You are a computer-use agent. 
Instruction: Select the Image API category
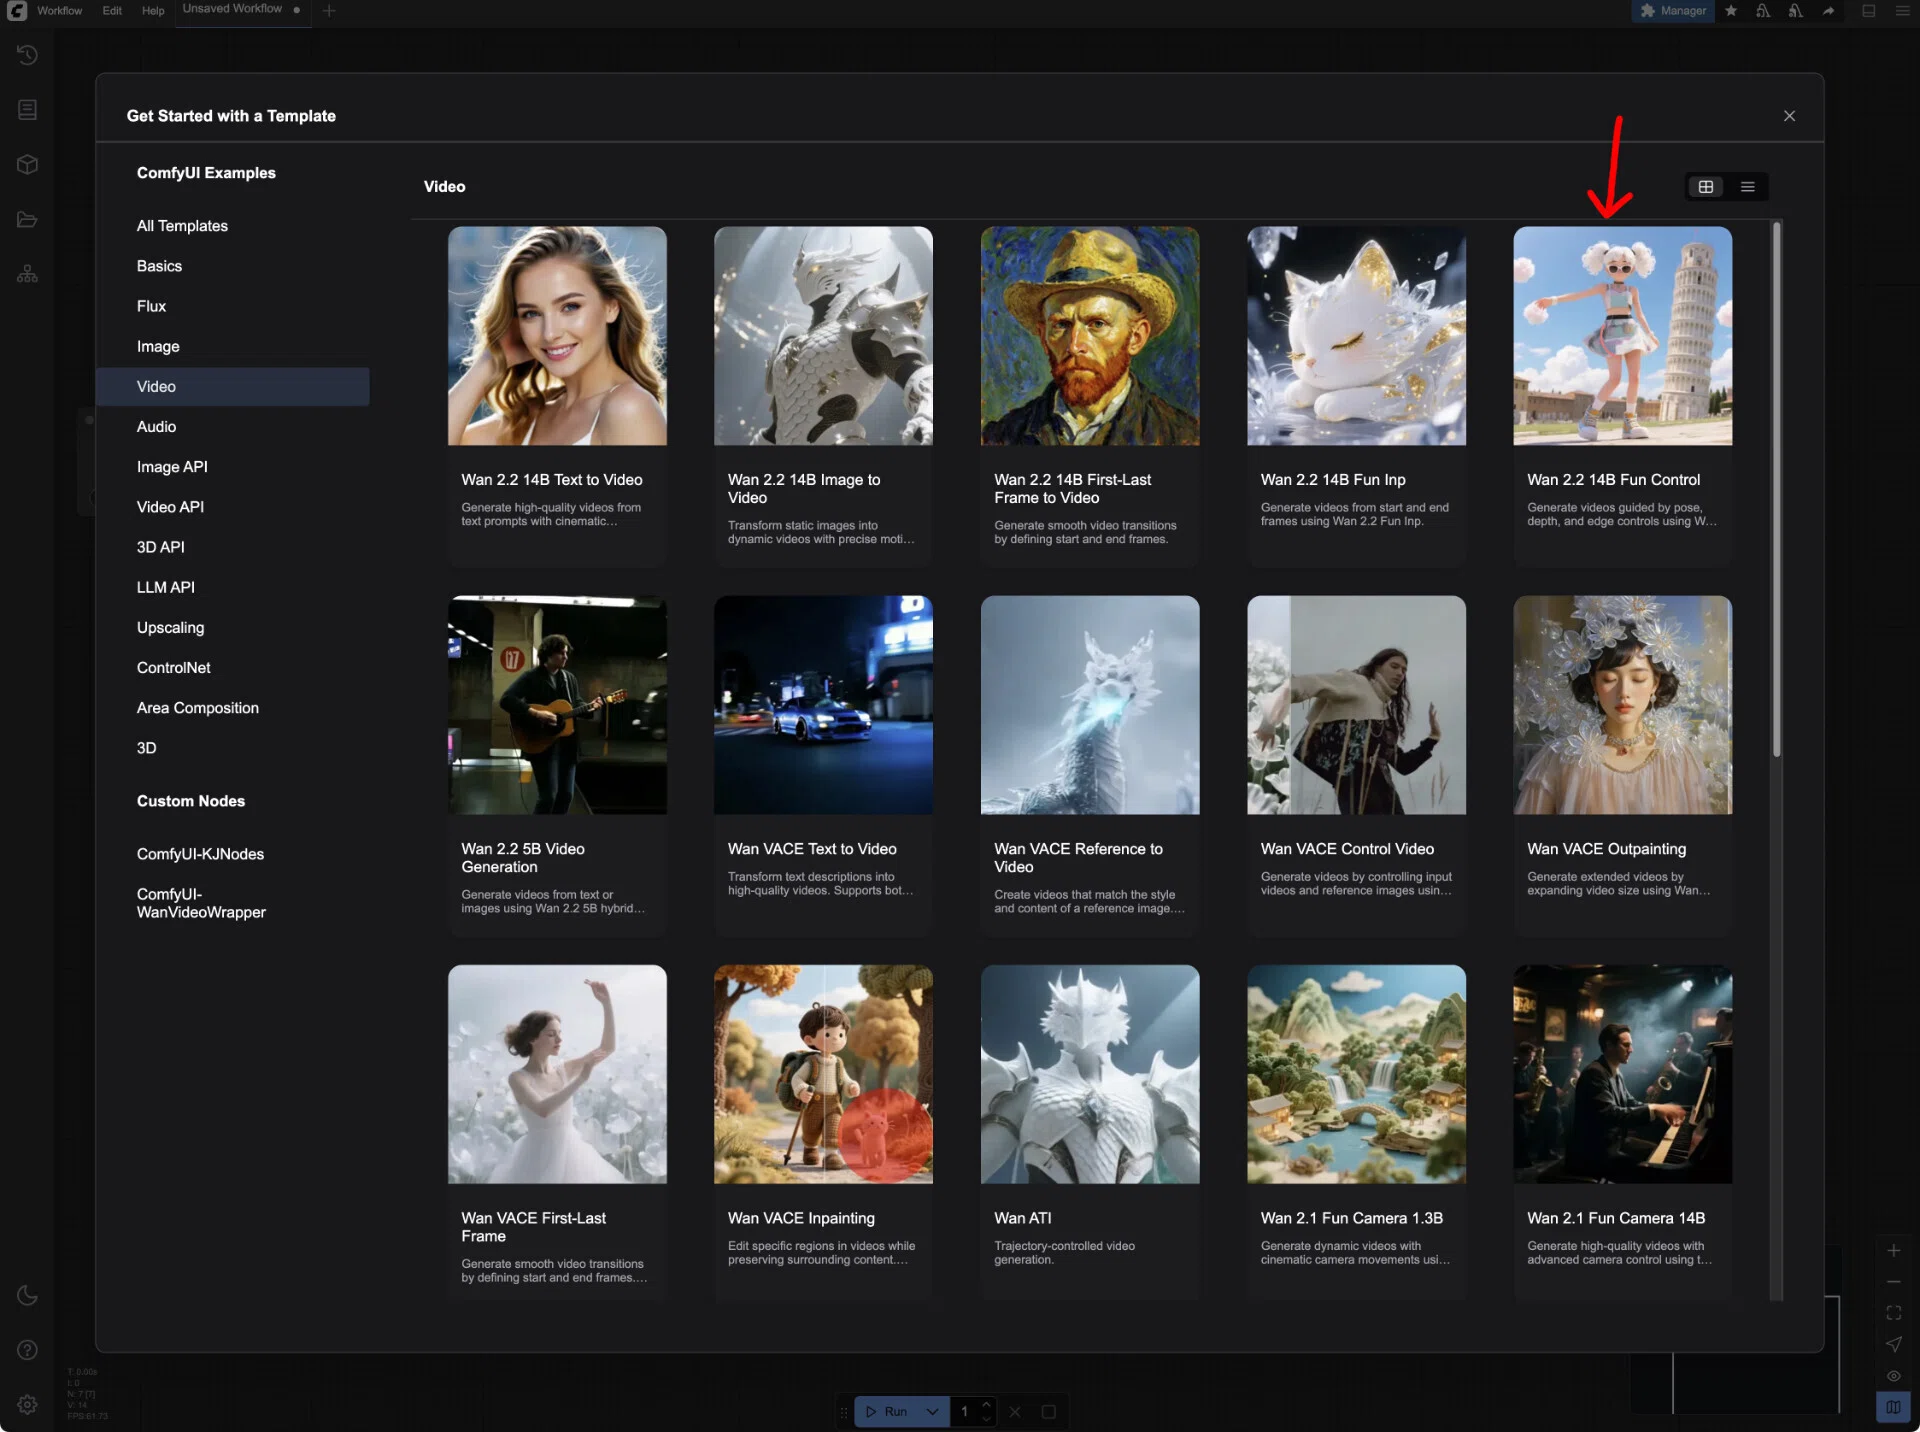(x=172, y=467)
